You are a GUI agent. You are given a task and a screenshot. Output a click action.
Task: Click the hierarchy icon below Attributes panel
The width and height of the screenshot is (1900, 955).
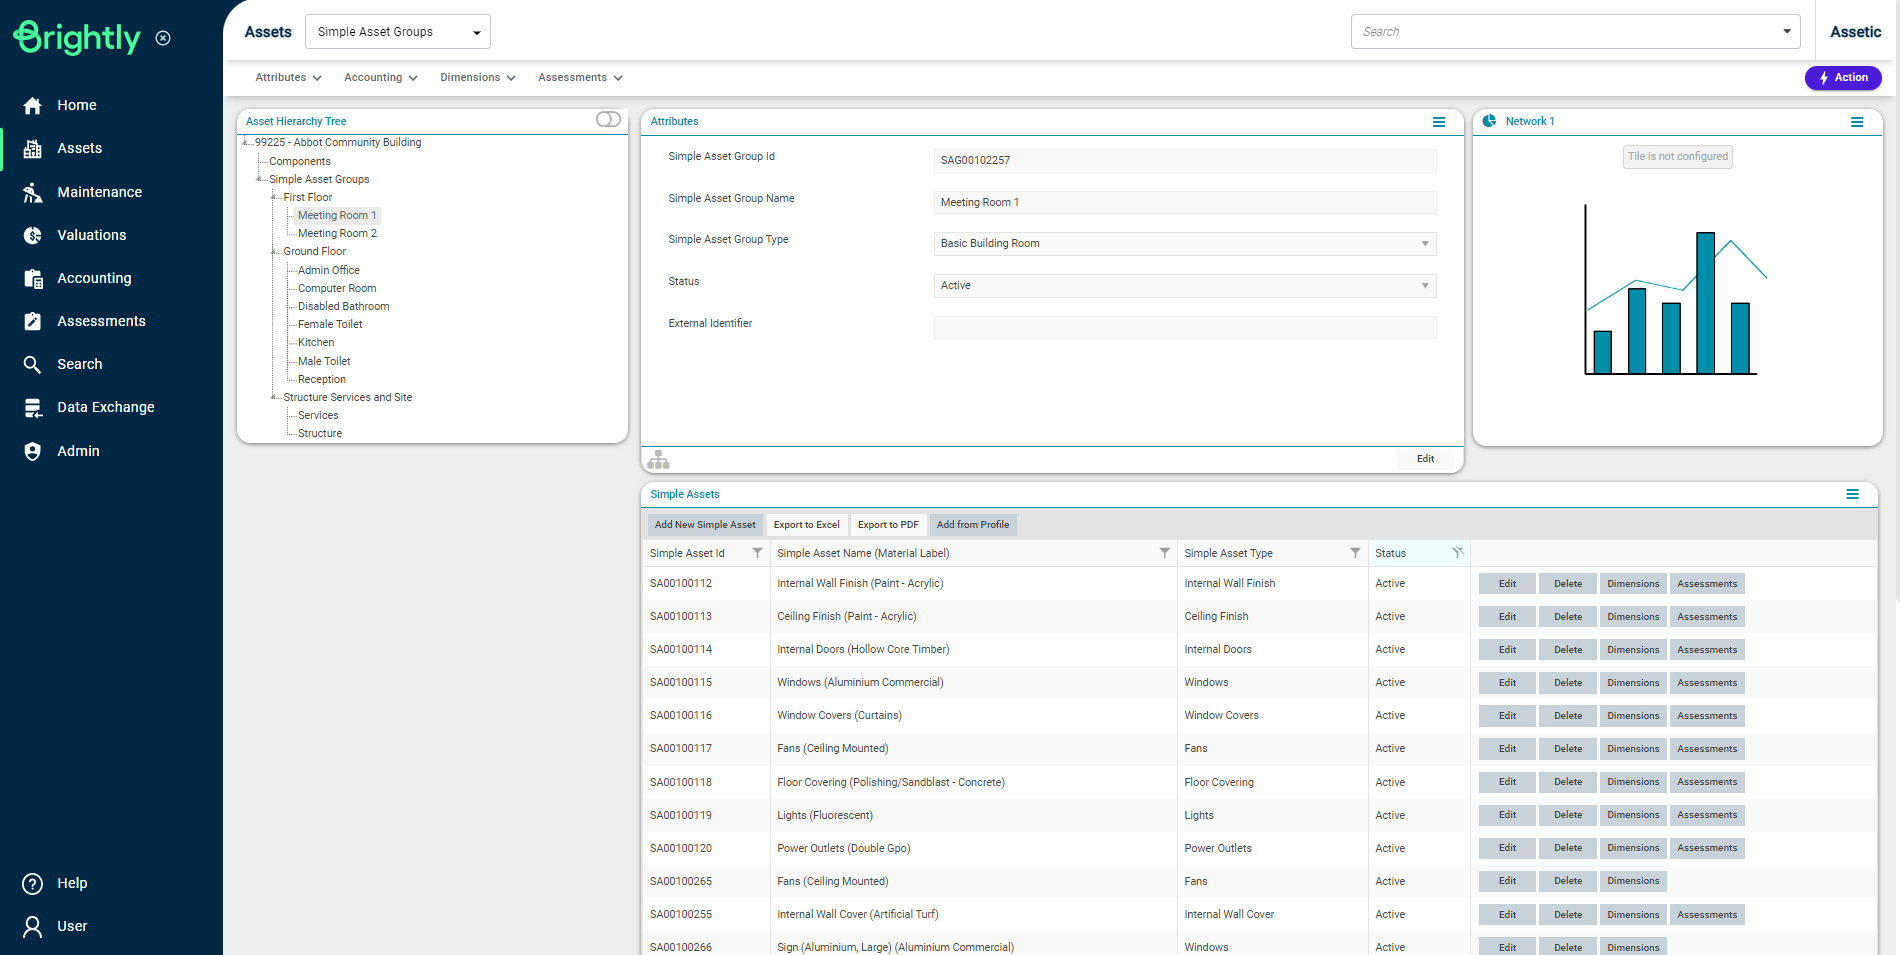[658, 460]
